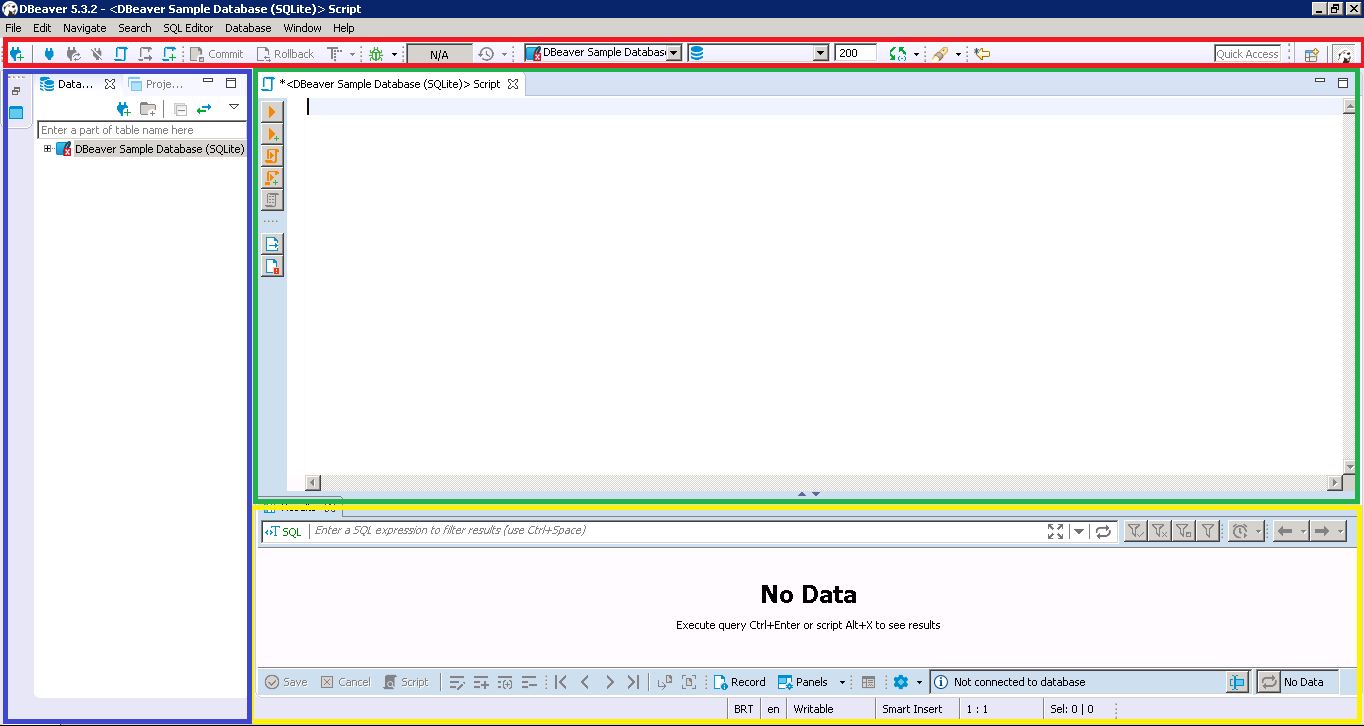
Task: Toggle the status message details button
Action: (1237, 682)
